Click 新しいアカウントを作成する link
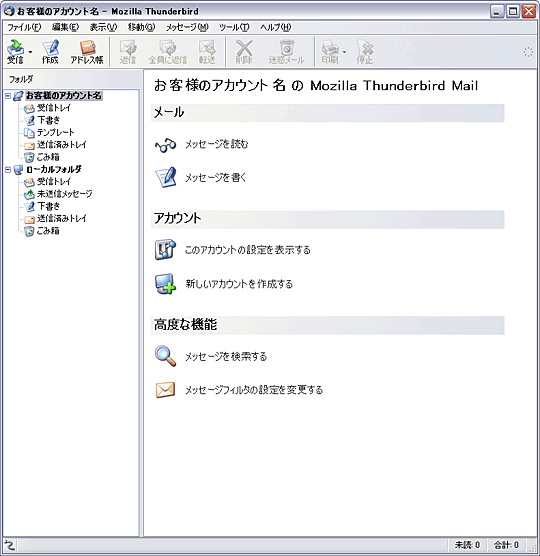The height and width of the screenshot is (556, 540). pyautogui.click(x=239, y=284)
